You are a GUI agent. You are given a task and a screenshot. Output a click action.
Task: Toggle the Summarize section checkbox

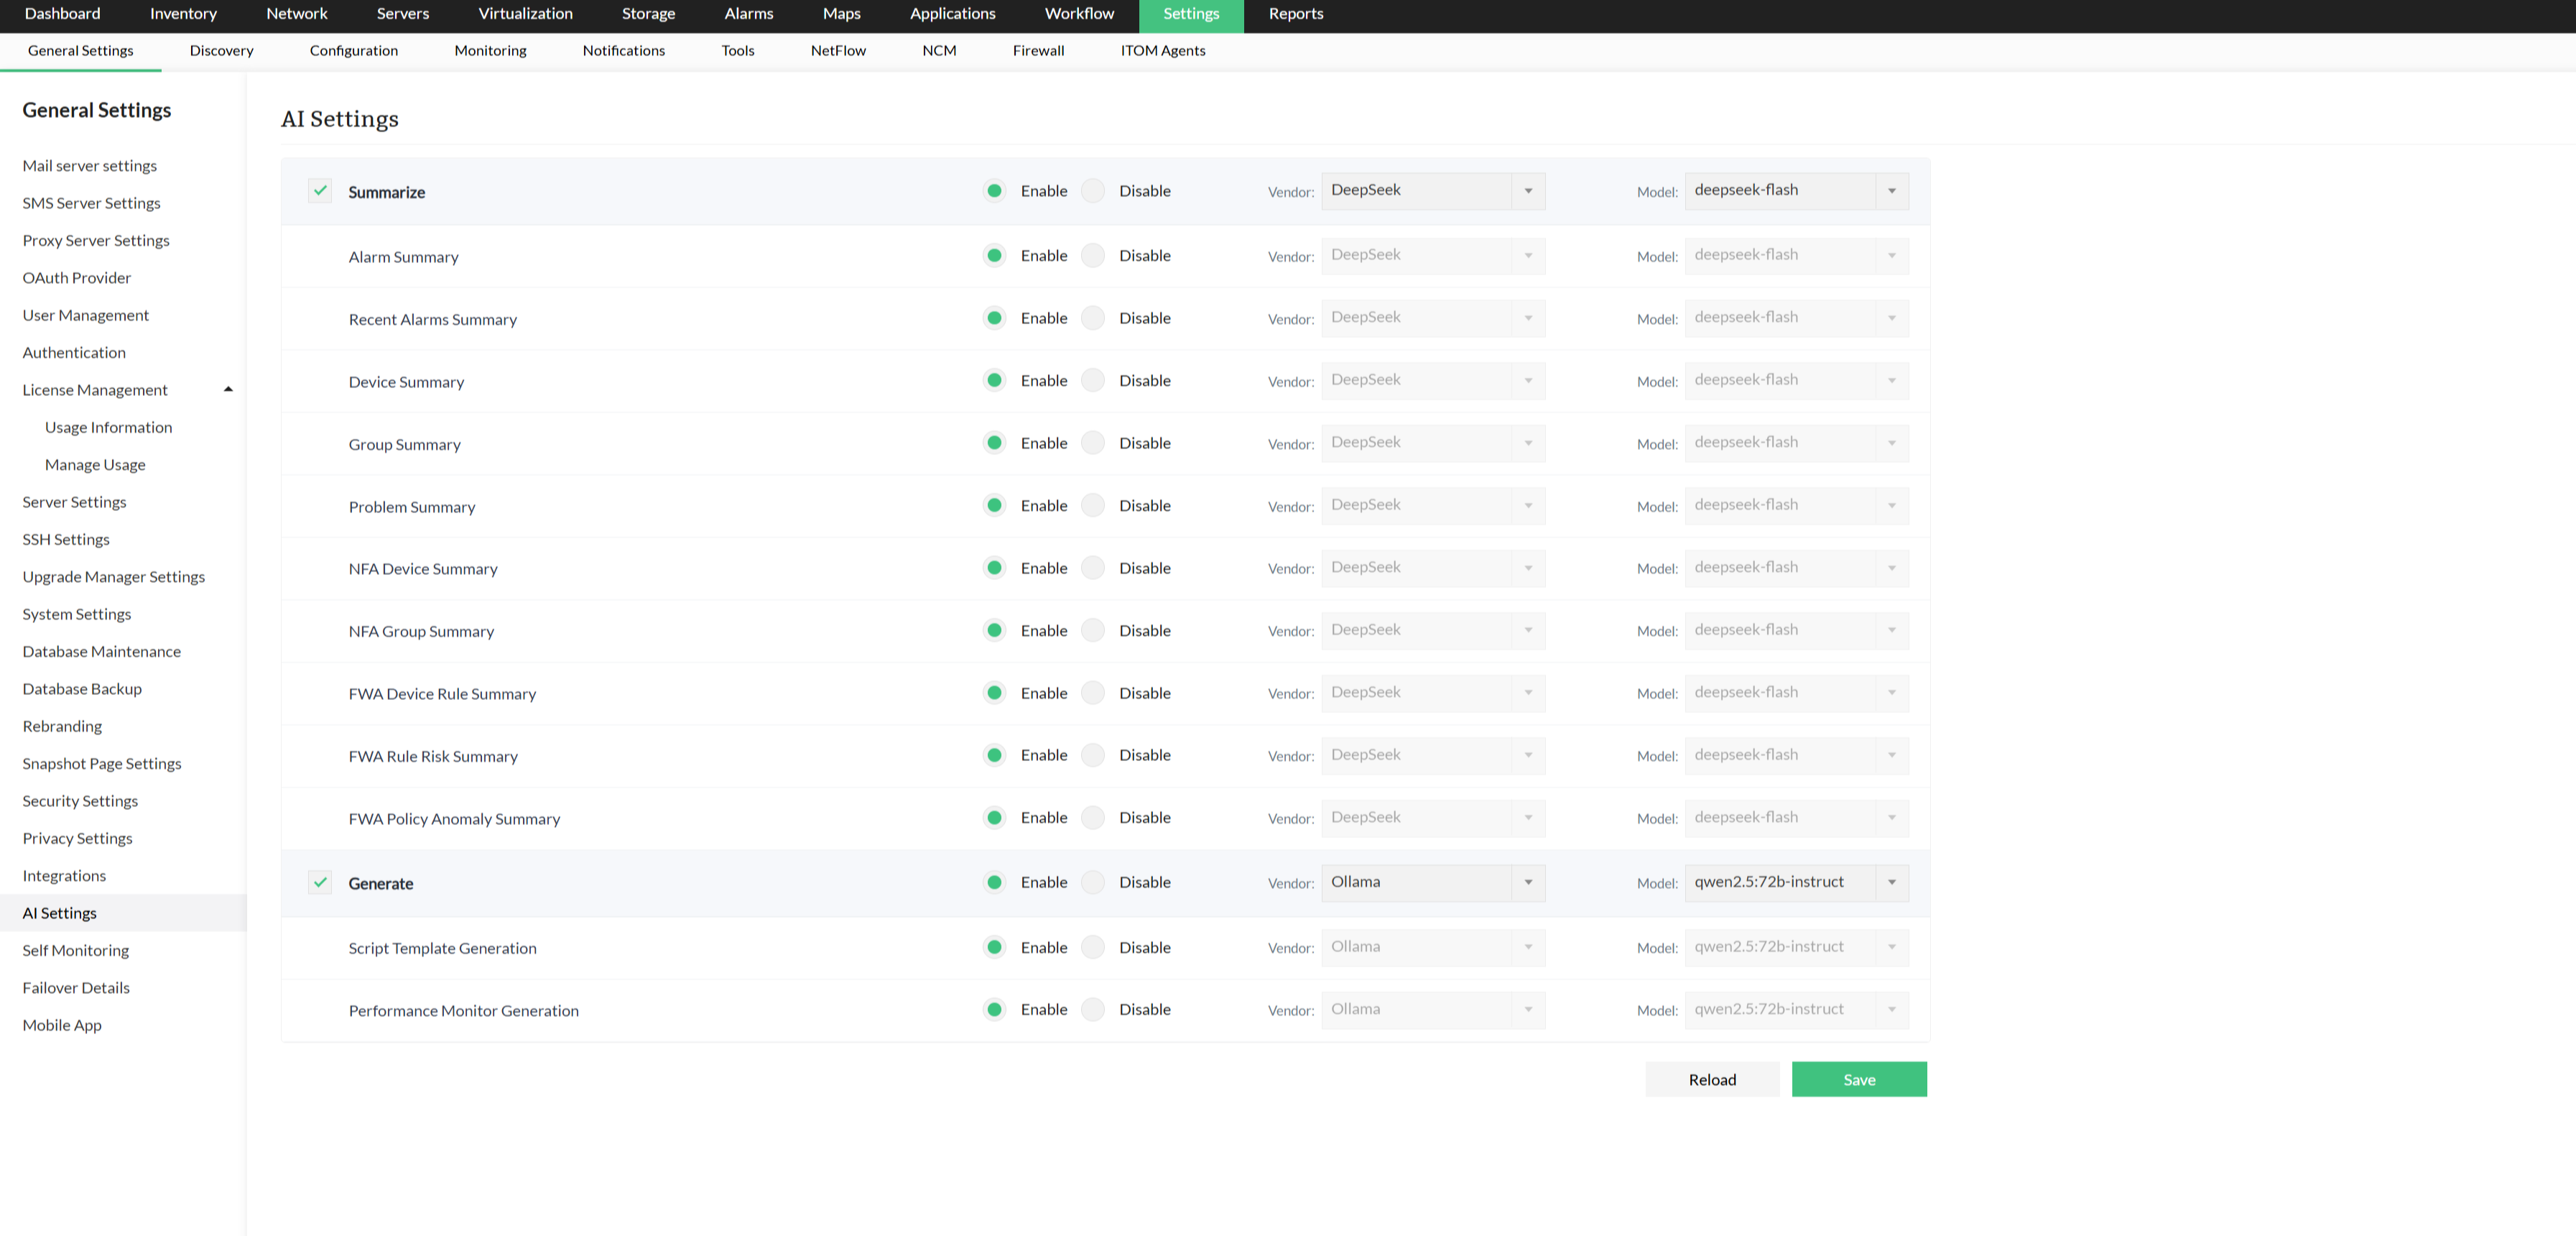[x=320, y=191]
